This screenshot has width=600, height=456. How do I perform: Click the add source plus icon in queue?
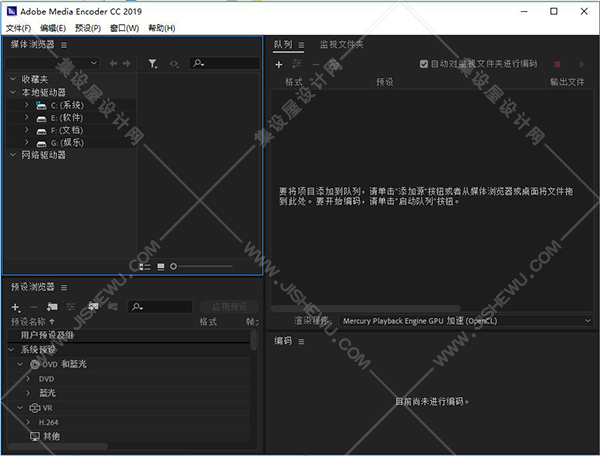(x=279, y=64)
